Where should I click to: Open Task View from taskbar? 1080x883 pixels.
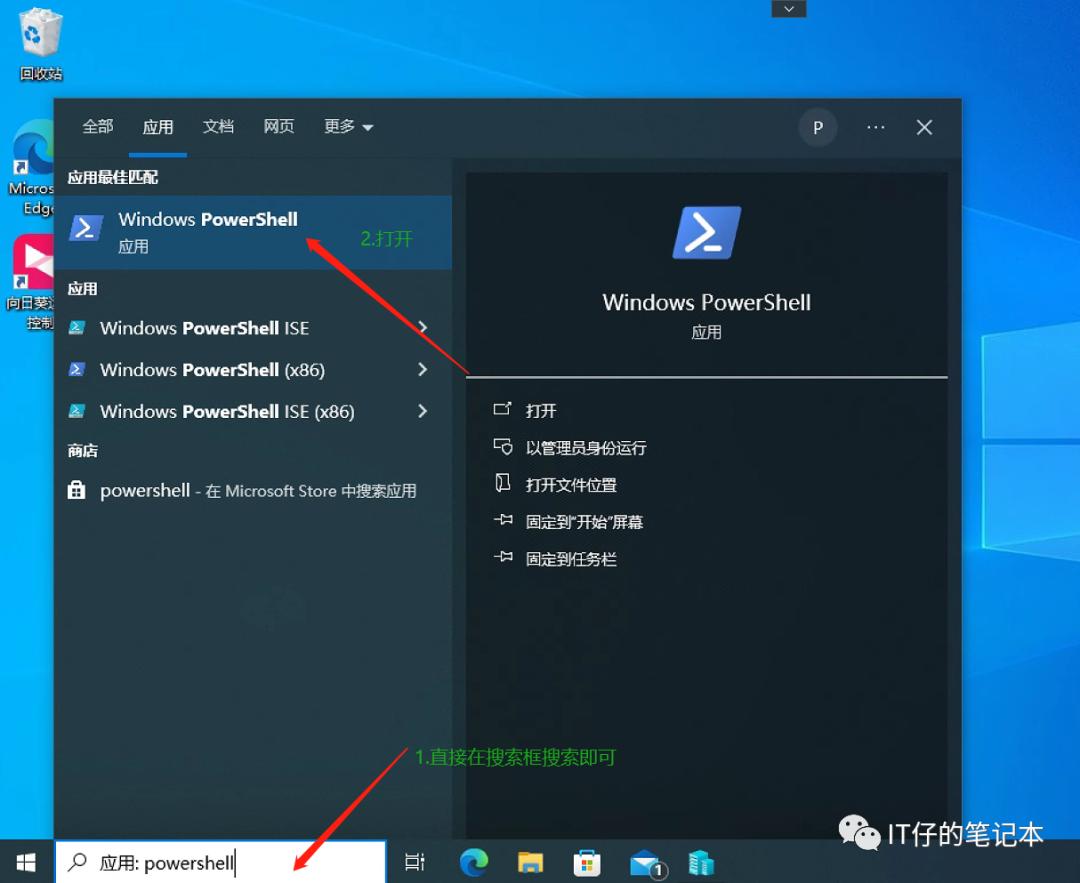click(x=414, y=861)
